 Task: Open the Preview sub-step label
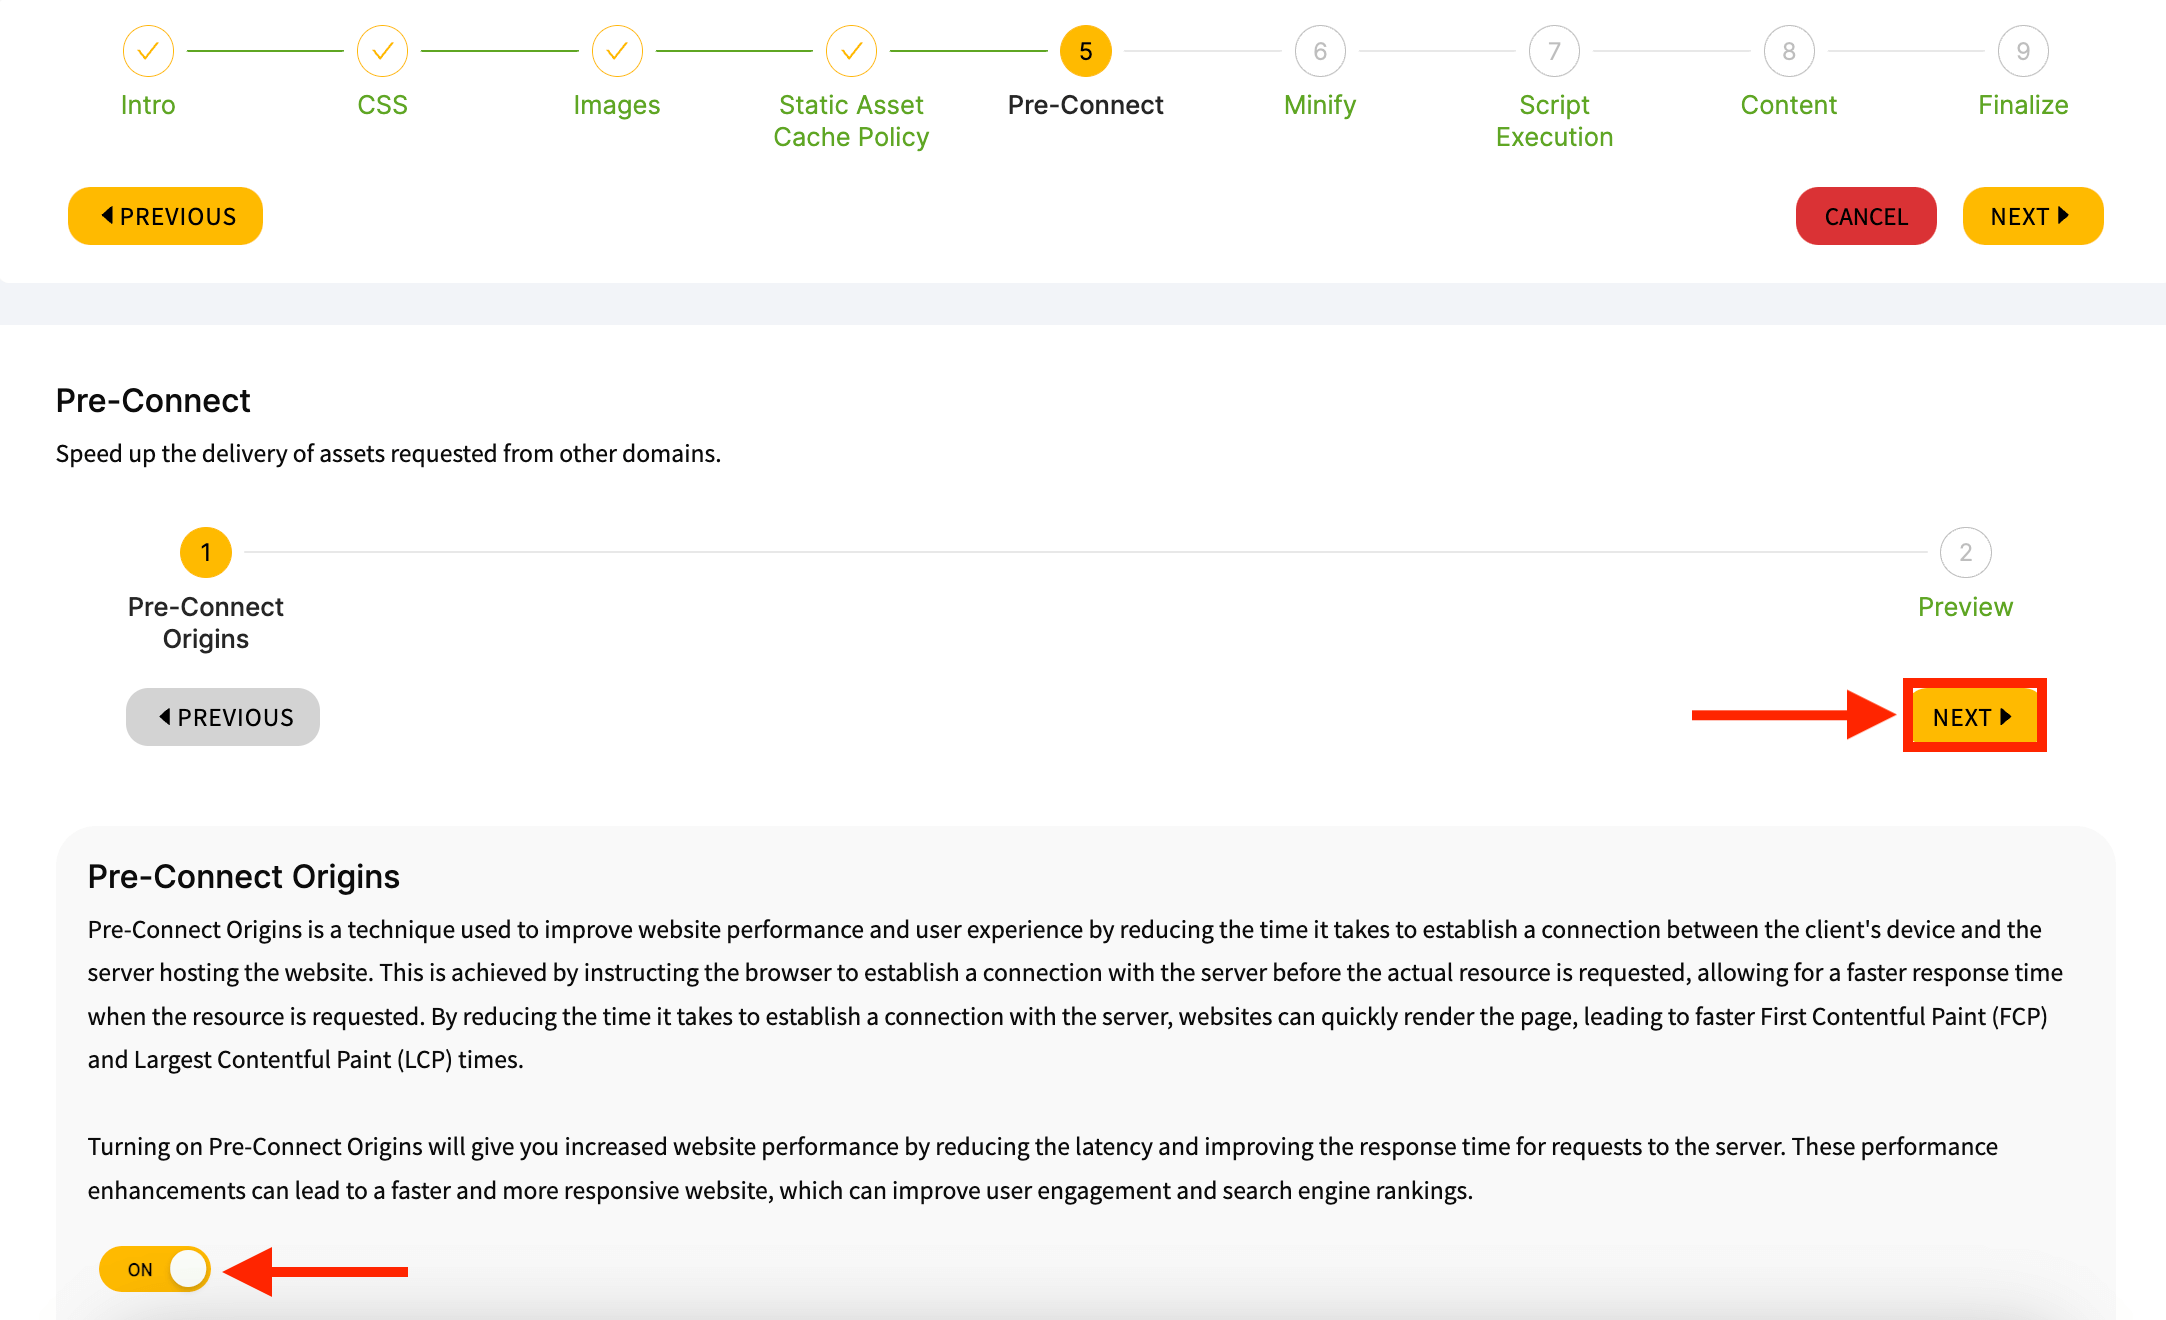click(1965, 607)
